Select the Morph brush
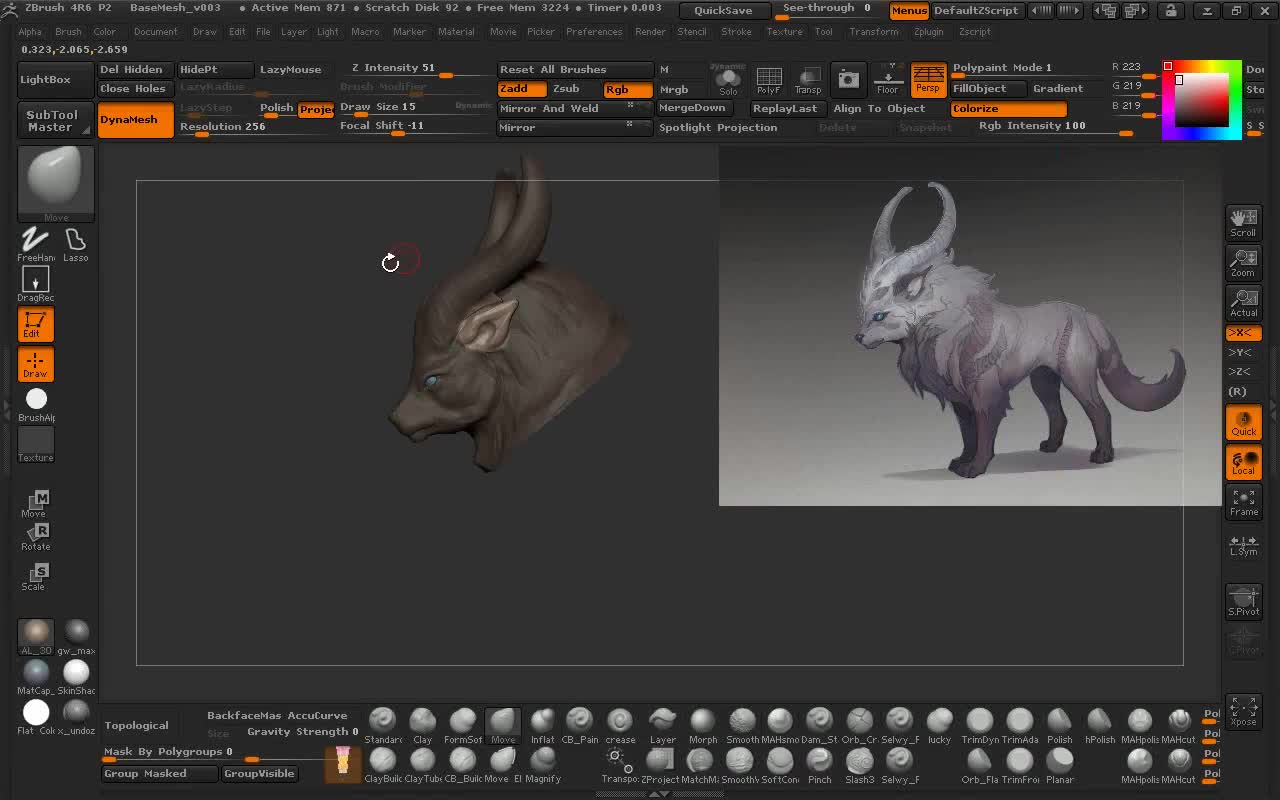 (x=703, y=726)
